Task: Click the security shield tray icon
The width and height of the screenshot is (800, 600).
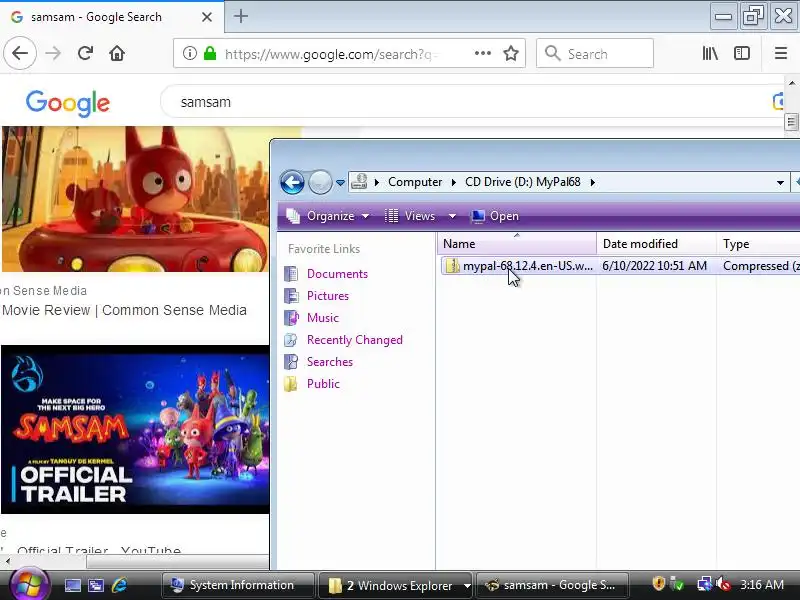Action: tap(659, 583)
